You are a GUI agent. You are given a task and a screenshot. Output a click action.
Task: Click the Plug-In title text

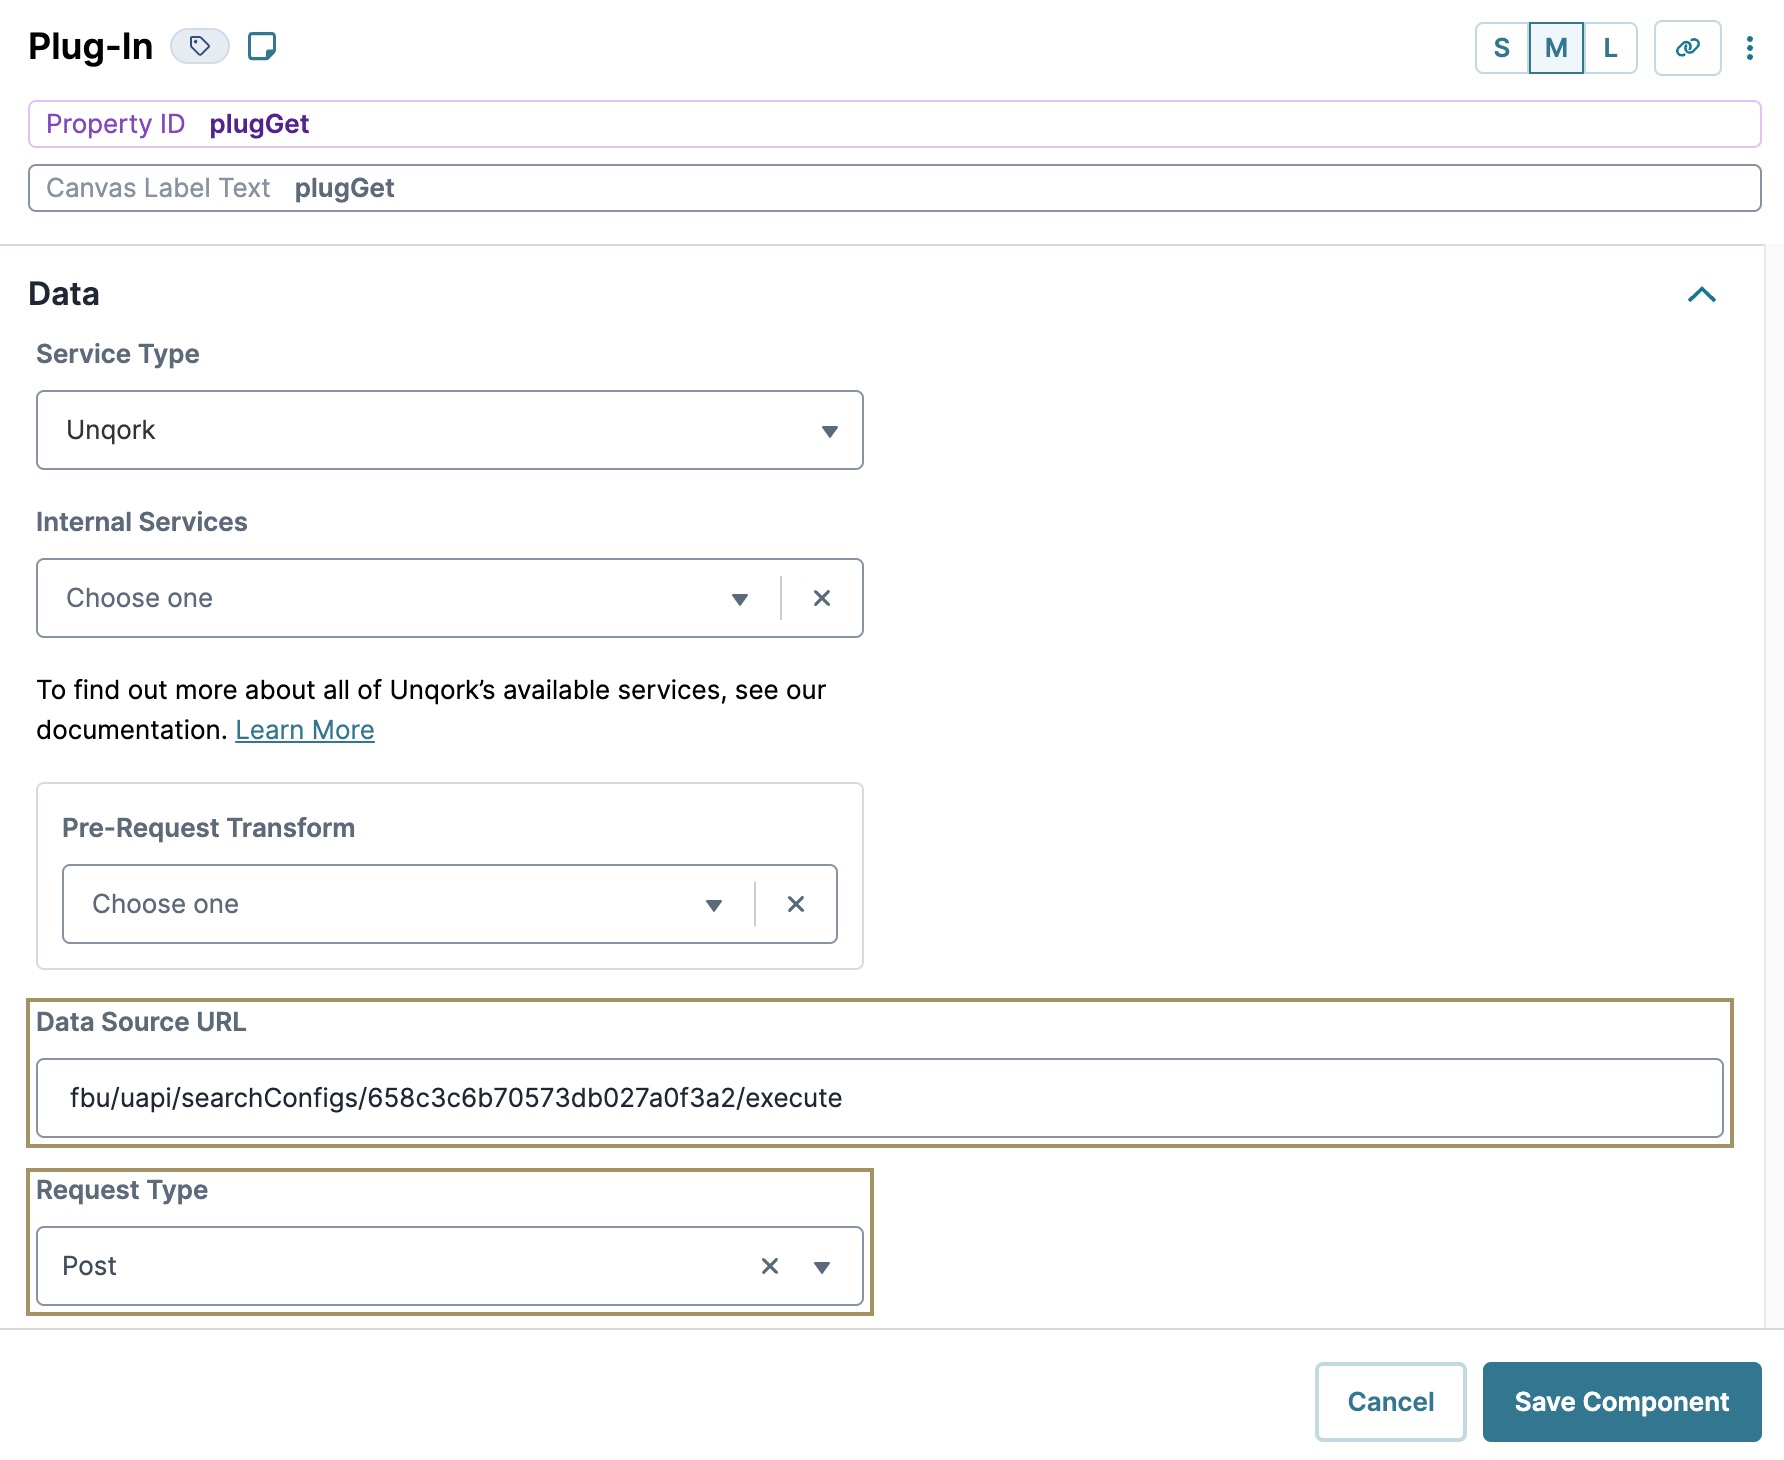pyautogui.click(x=91, y=46)
